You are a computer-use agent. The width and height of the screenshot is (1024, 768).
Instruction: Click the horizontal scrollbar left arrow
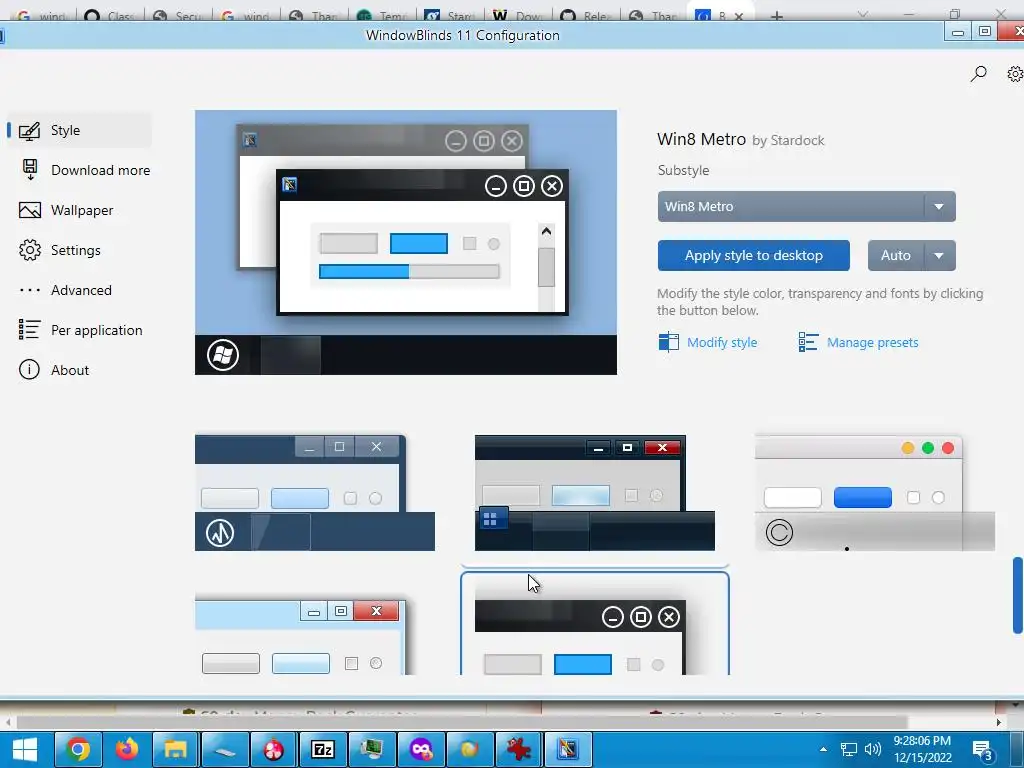[8, 722]
